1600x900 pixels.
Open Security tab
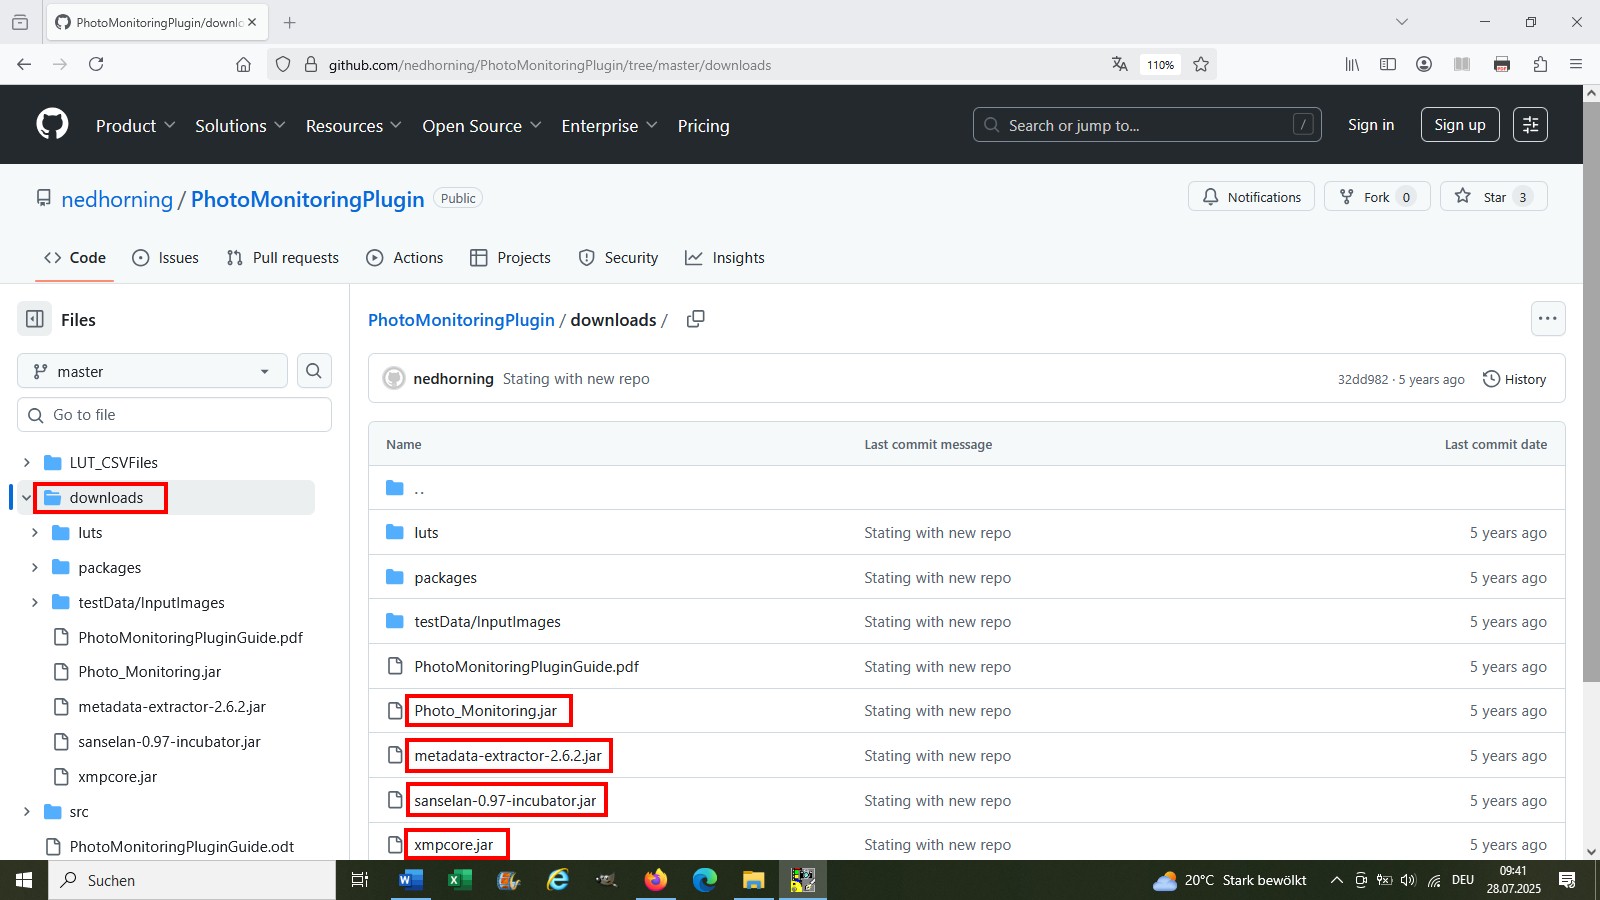[618, 257]
